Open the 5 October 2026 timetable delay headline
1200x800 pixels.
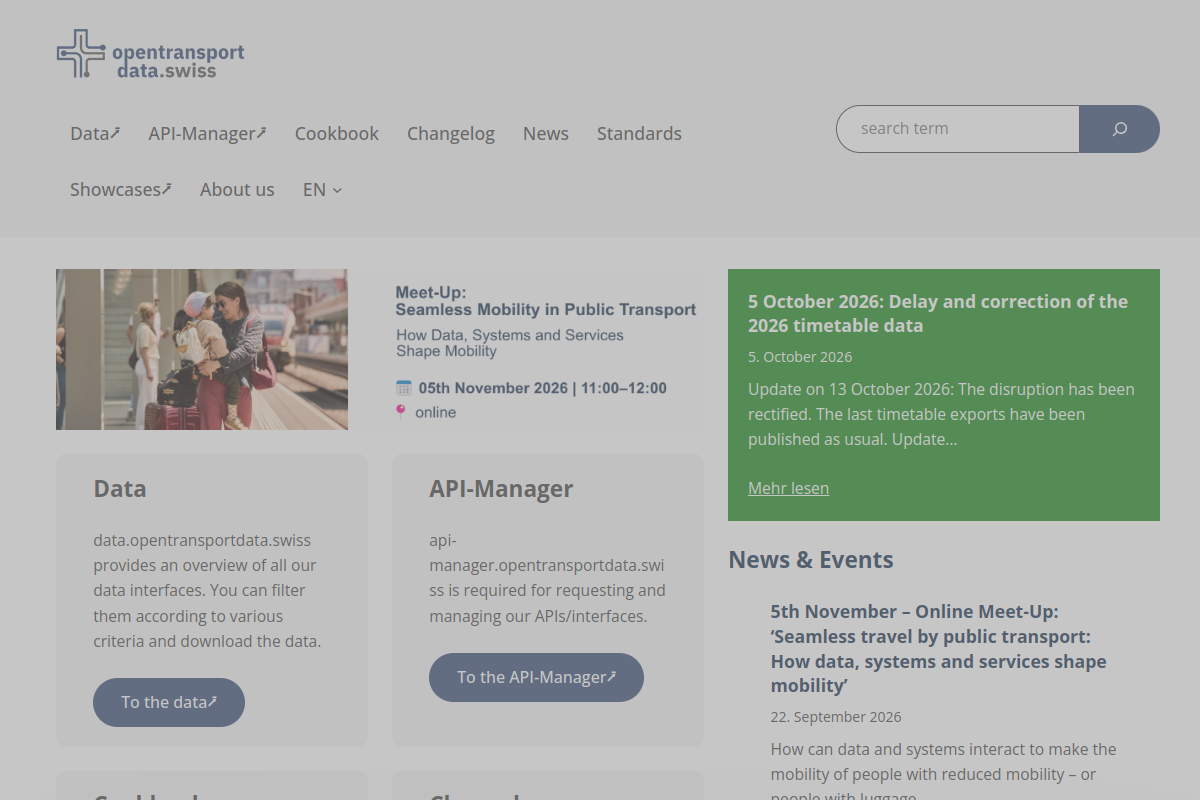[938, 313]
